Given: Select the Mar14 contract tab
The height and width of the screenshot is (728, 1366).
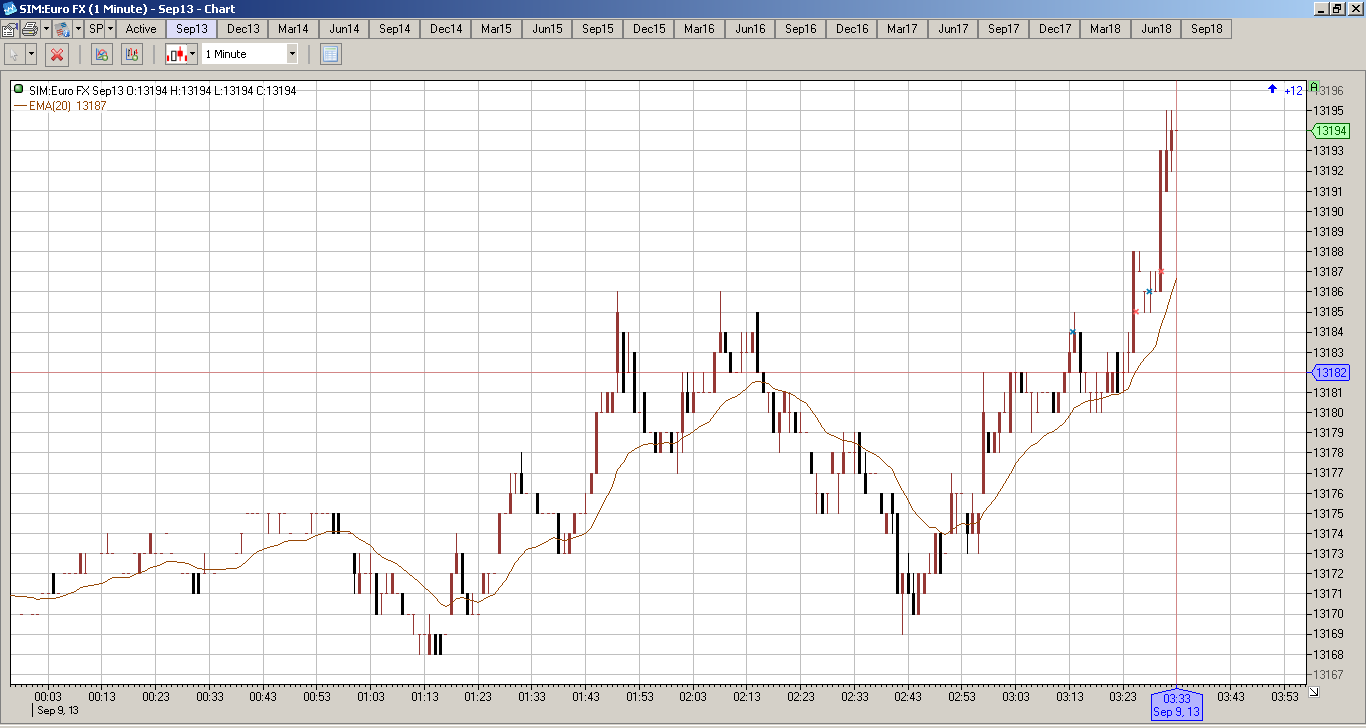Looking at the screenshot, I should pos(293,29).
